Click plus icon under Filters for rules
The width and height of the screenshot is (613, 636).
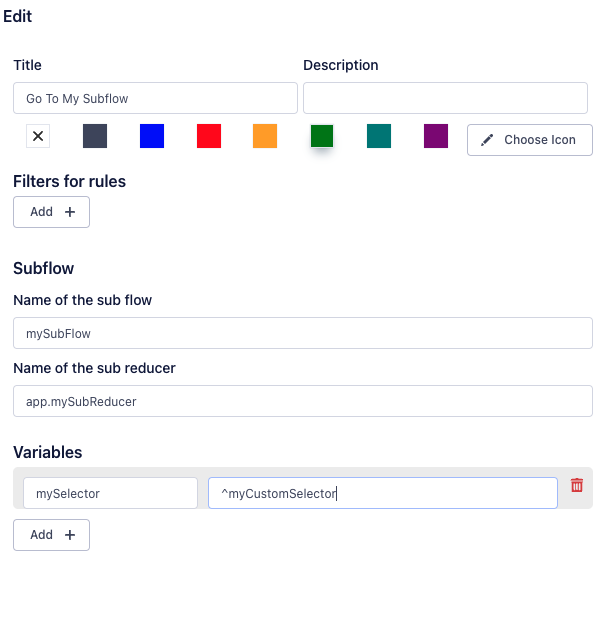(69, 212)
